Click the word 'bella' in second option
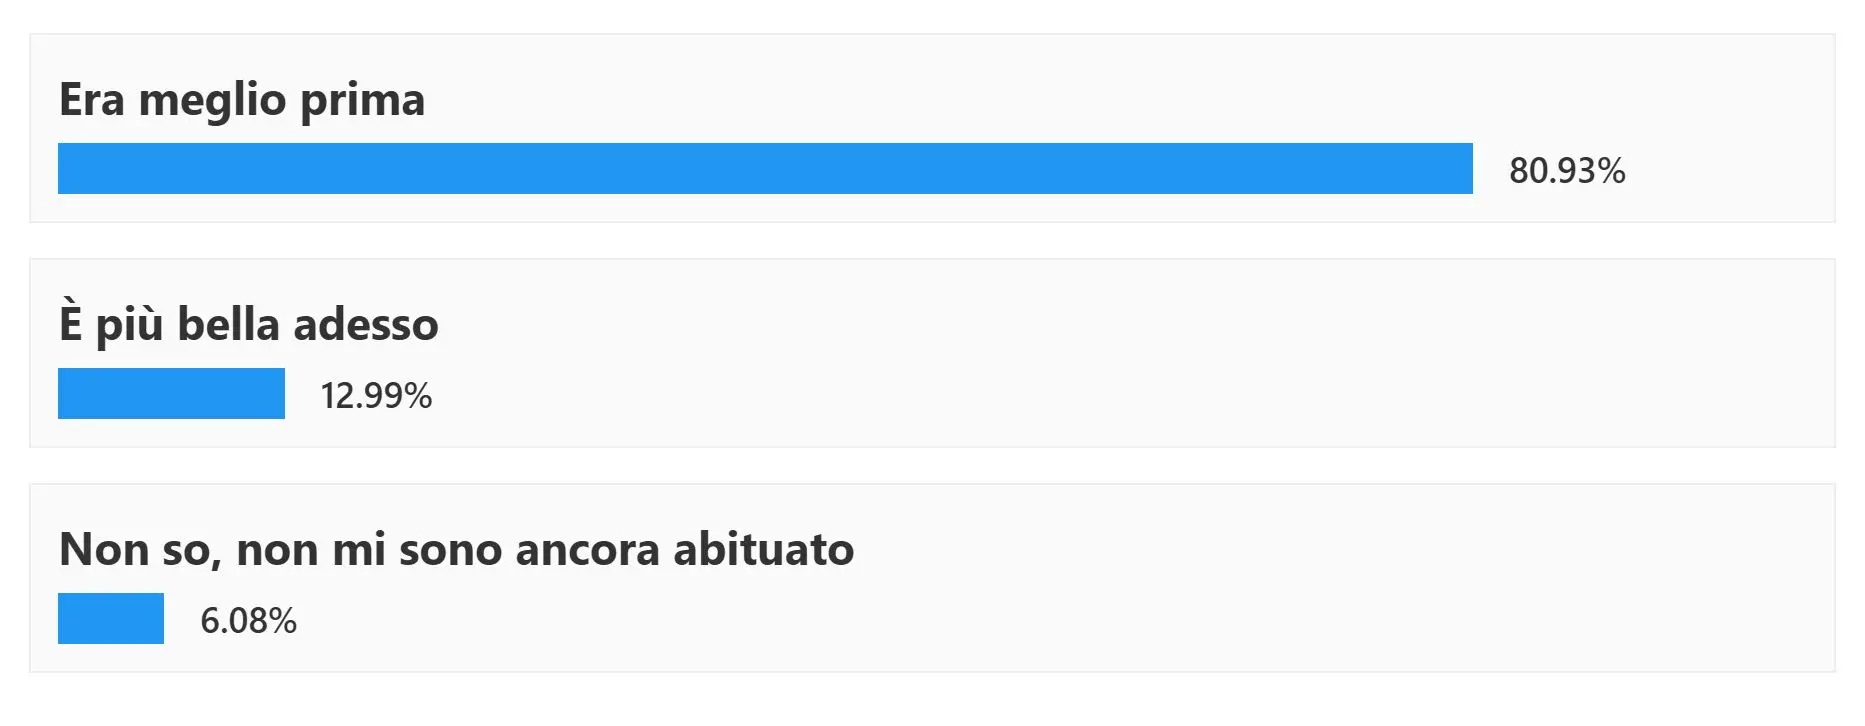Screen dimensions: 1865x726 (228, 325)
